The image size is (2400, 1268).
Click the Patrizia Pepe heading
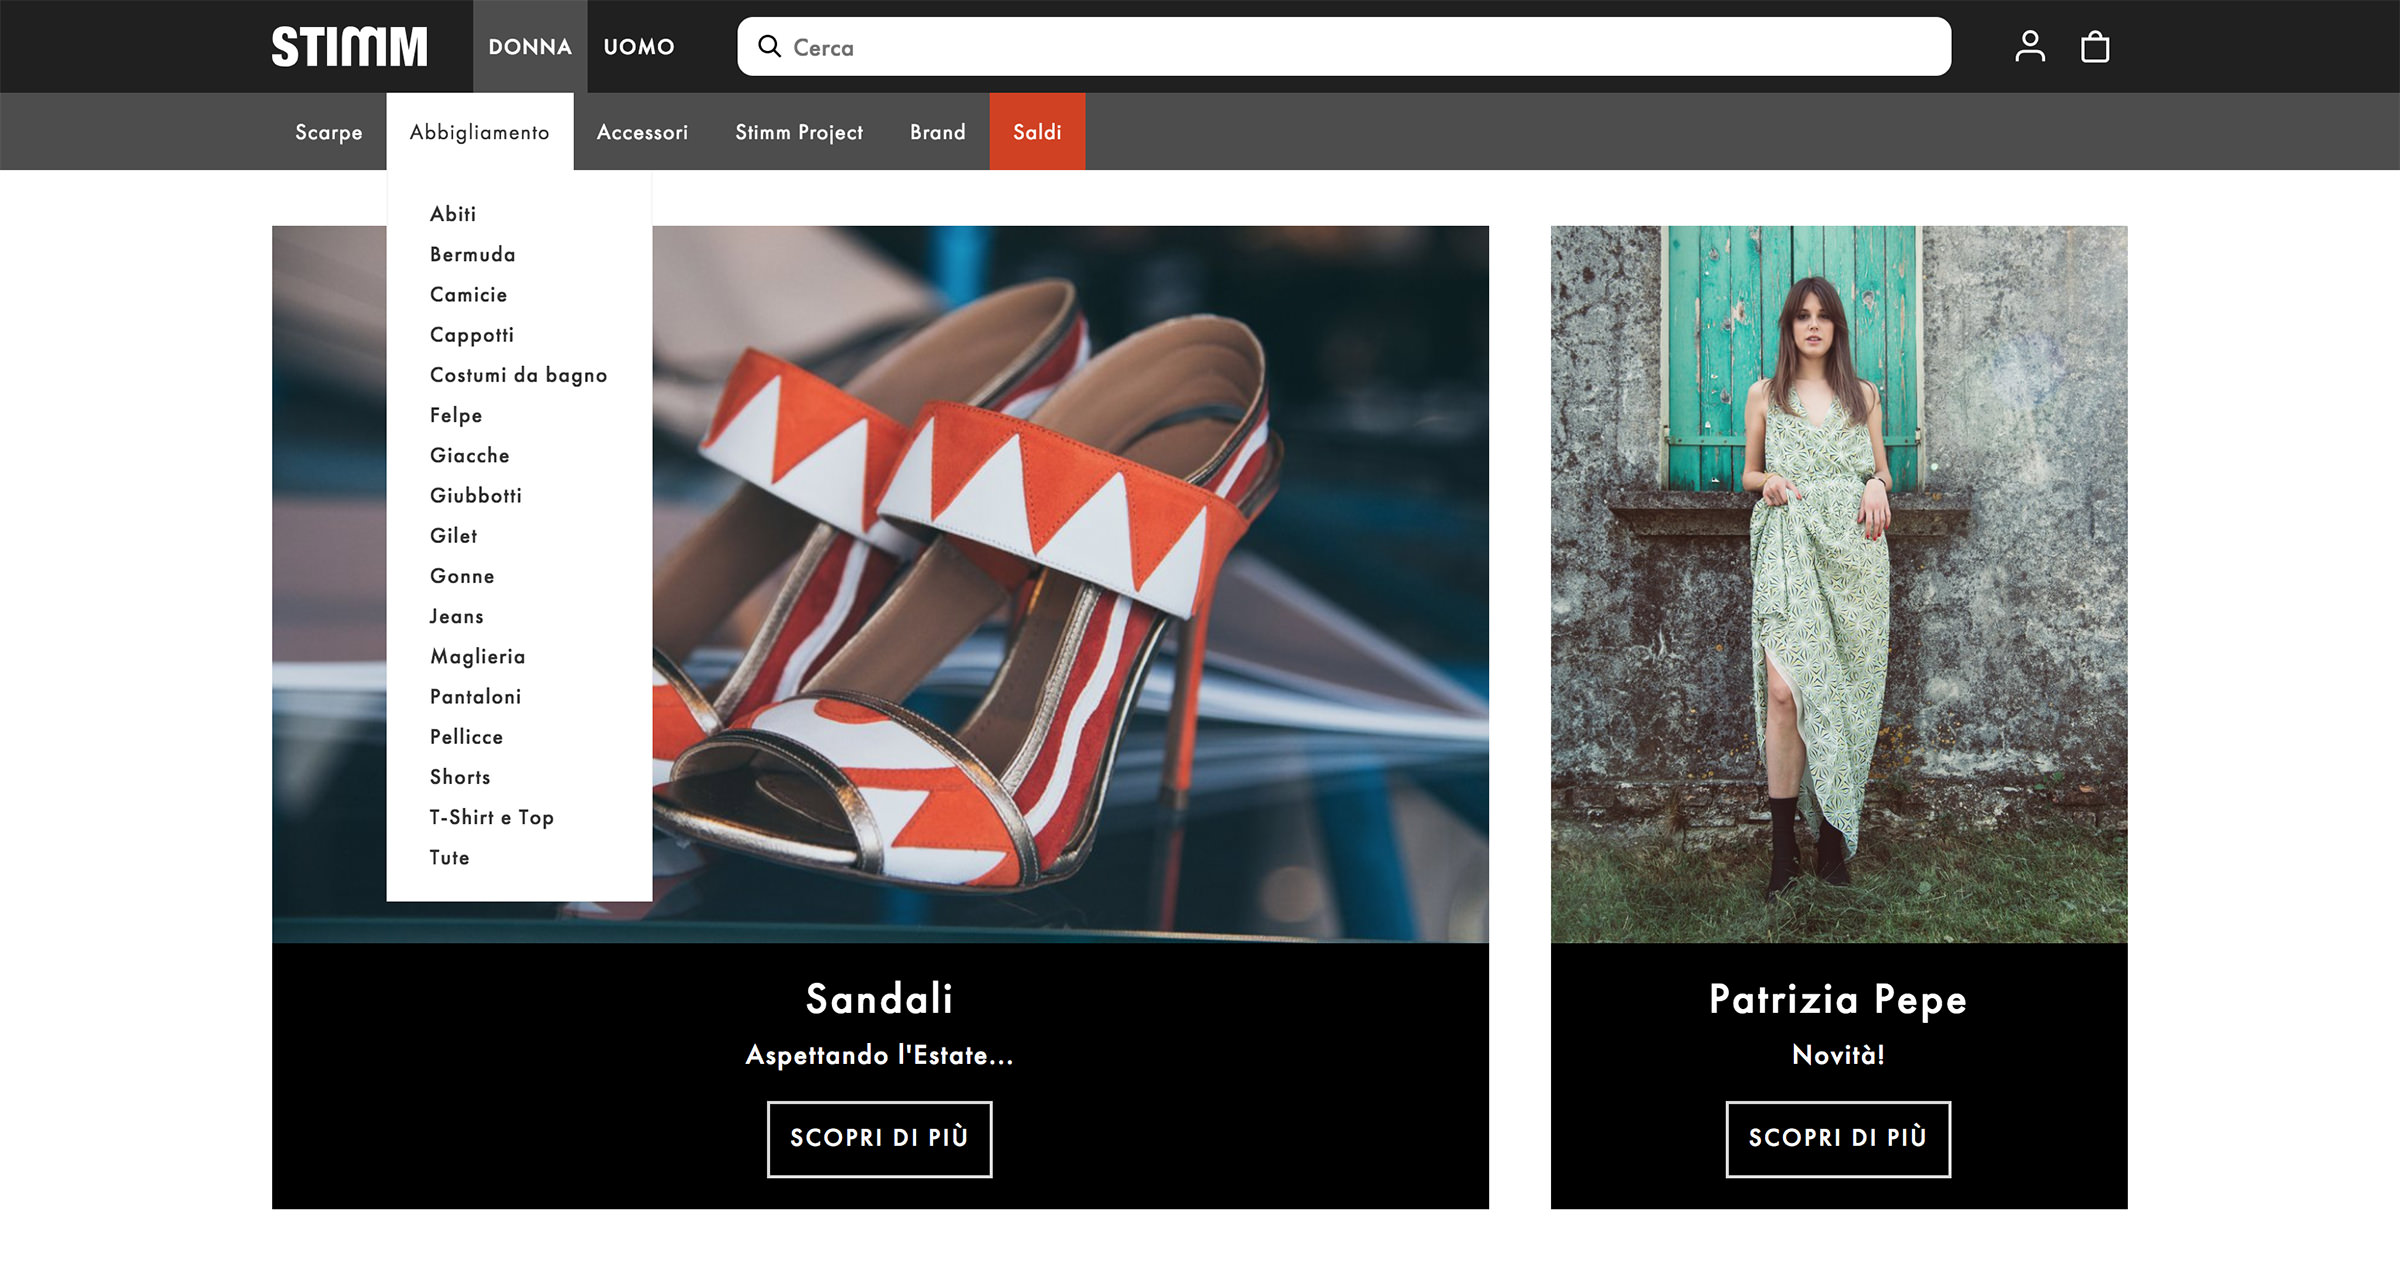pyautogui.click(x=1838, y=999)
